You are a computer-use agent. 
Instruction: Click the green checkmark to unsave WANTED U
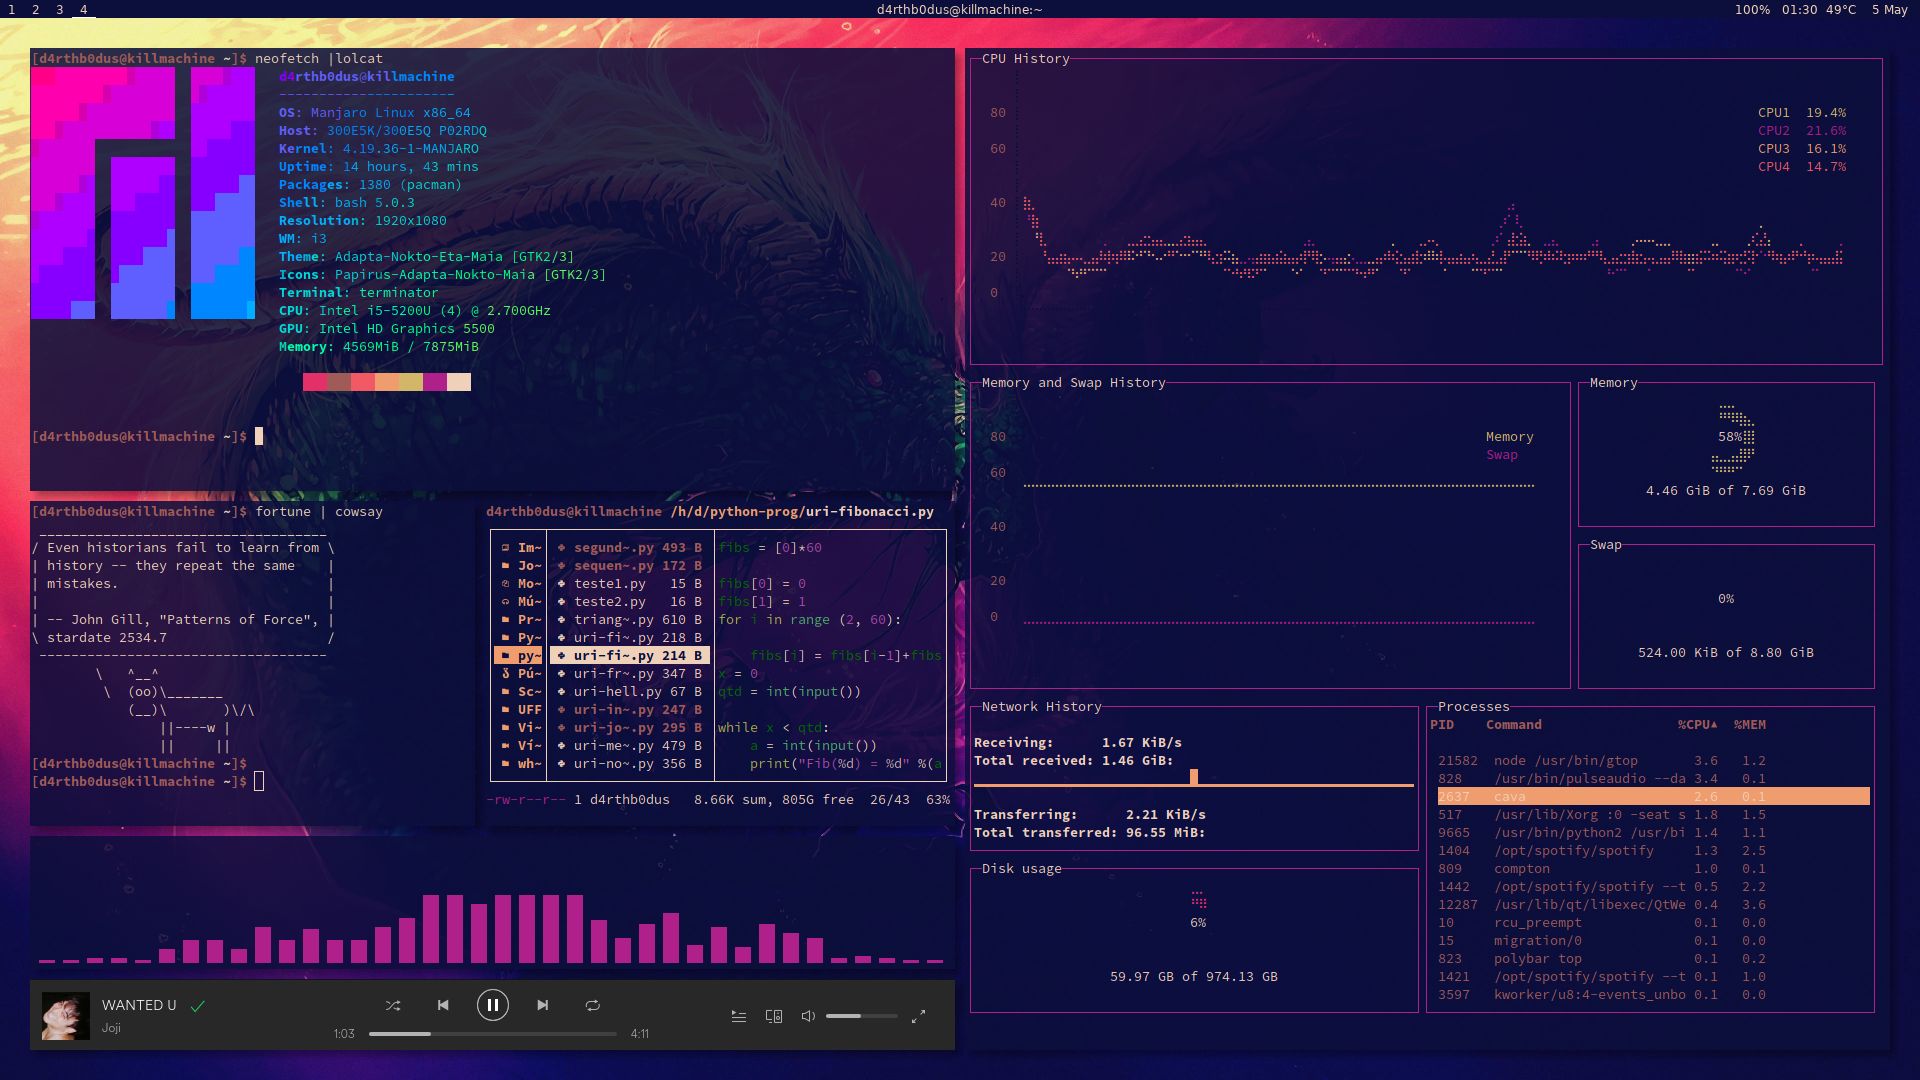(197, 1004)
